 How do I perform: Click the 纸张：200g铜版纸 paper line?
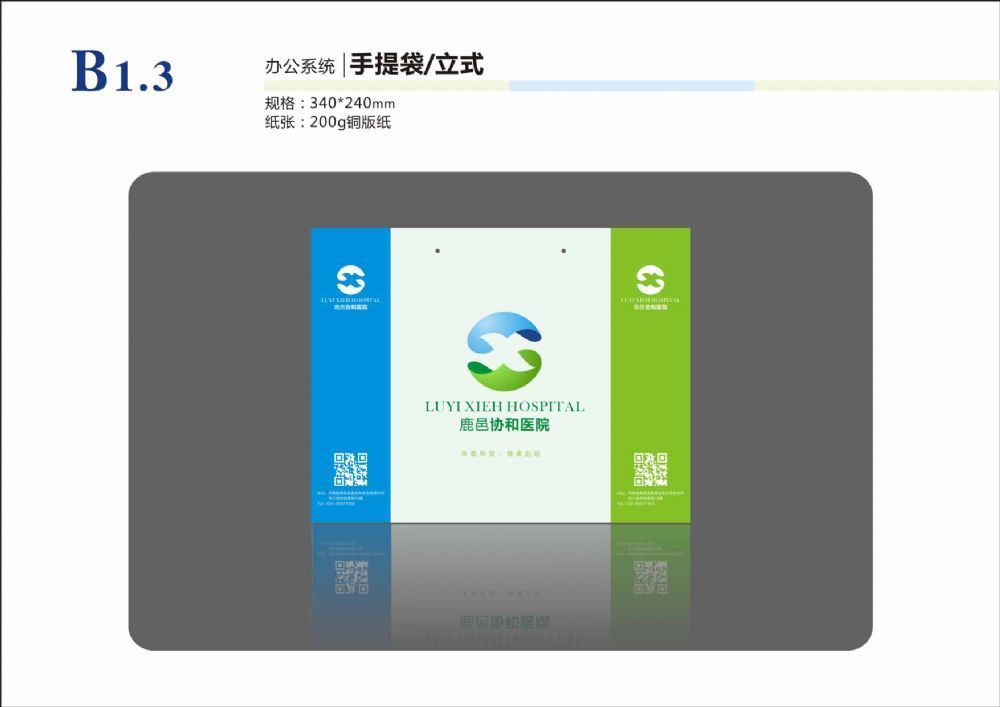pos(328,123)
